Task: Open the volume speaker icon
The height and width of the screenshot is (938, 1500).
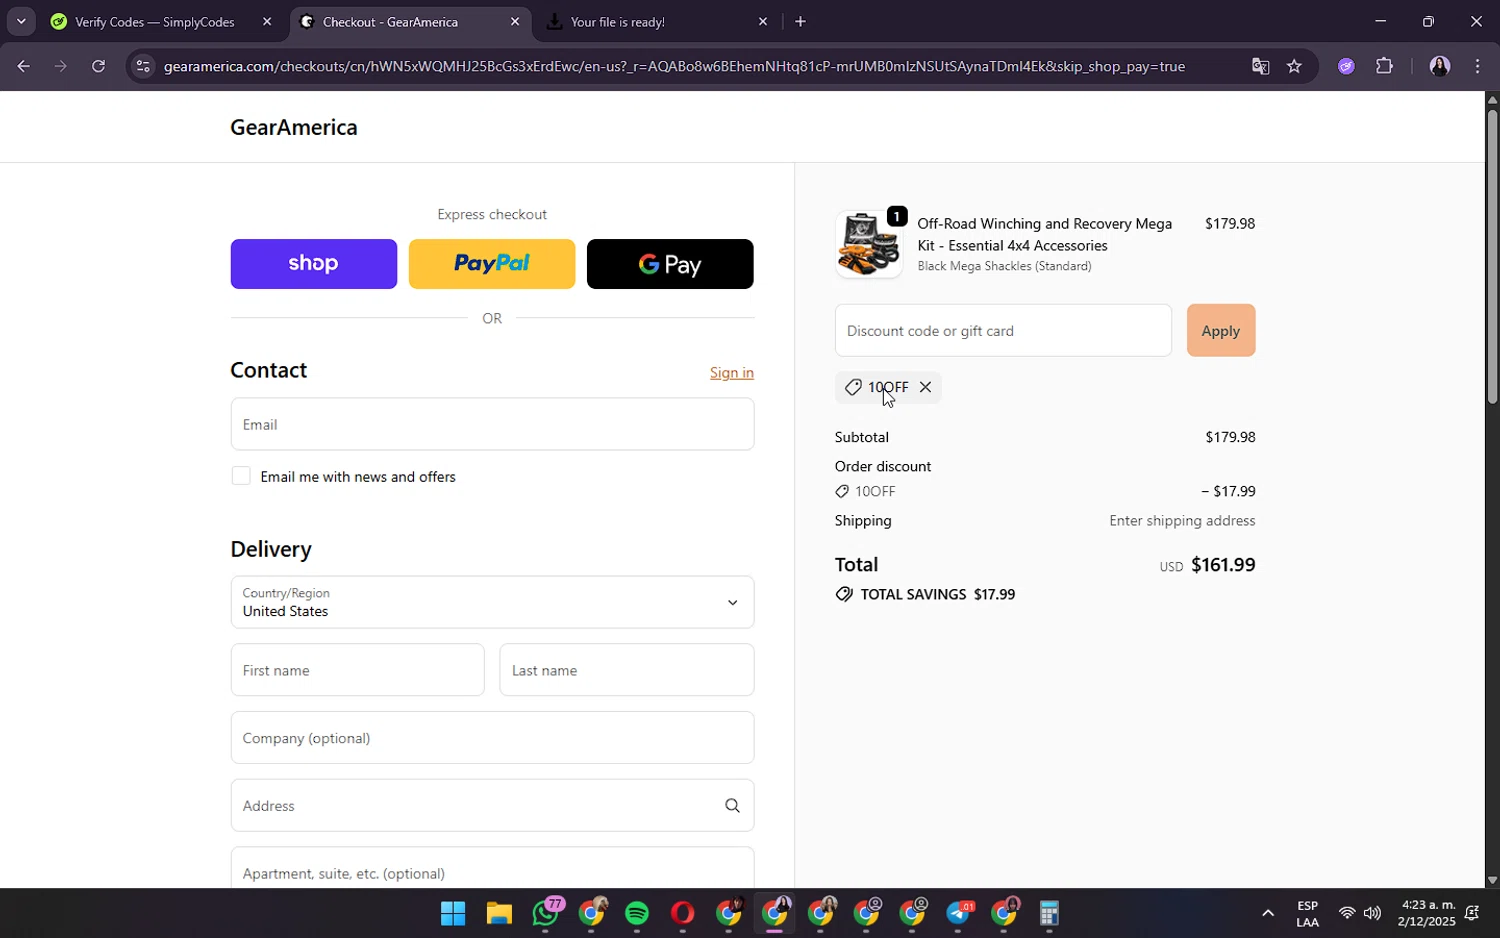Action: [1372, 913]
